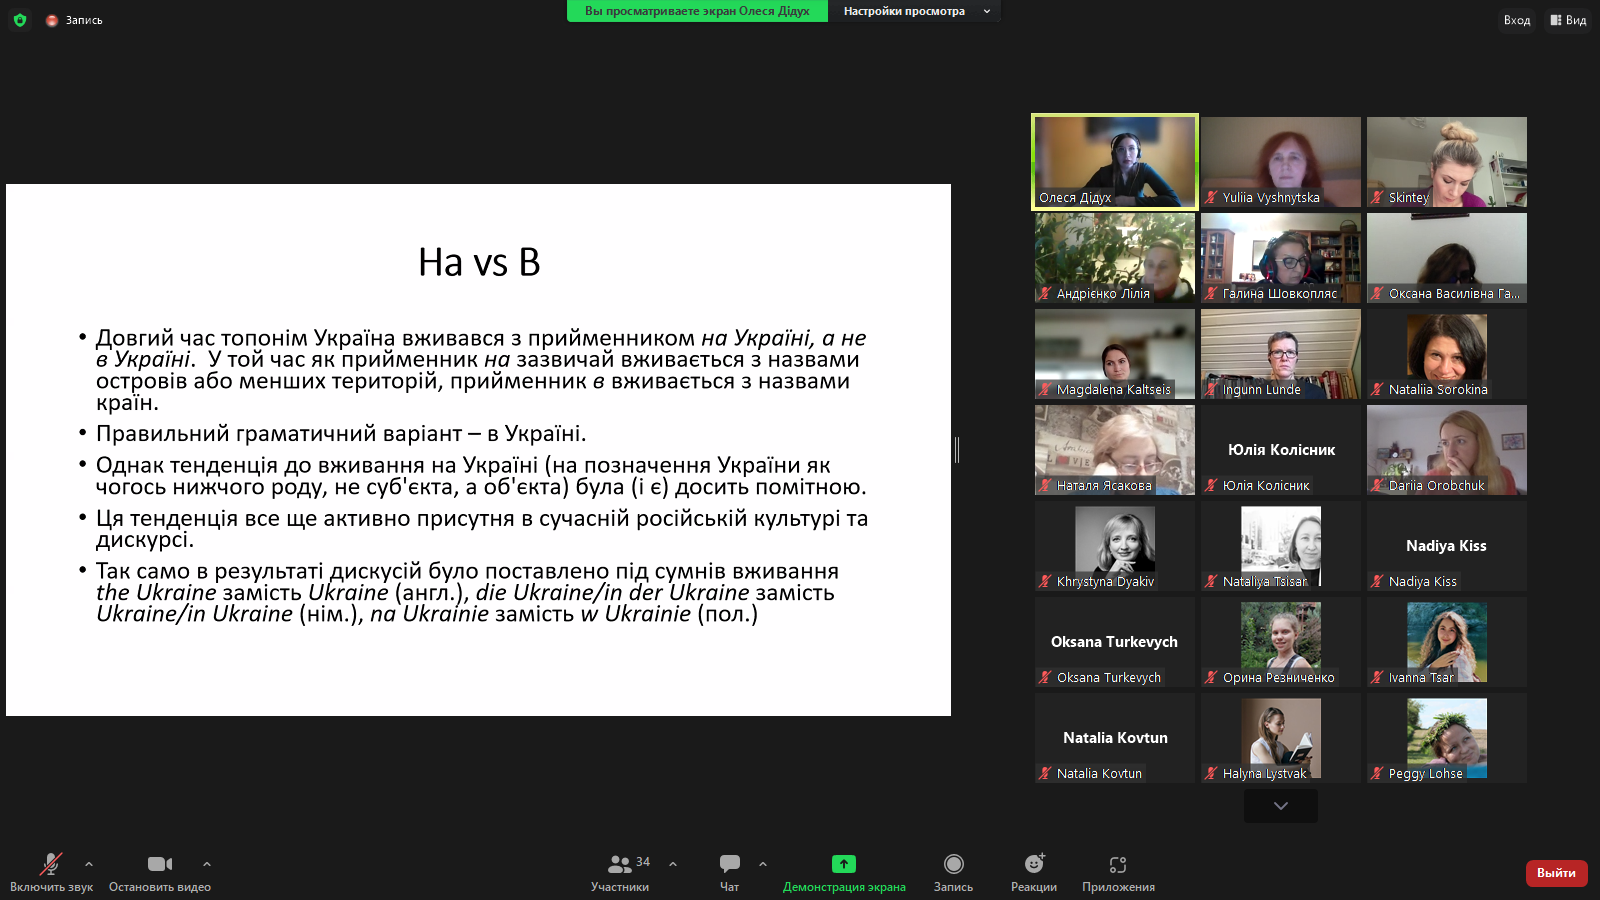Select Олеся Дідух video thumbnail

(x=1115, y=161)
